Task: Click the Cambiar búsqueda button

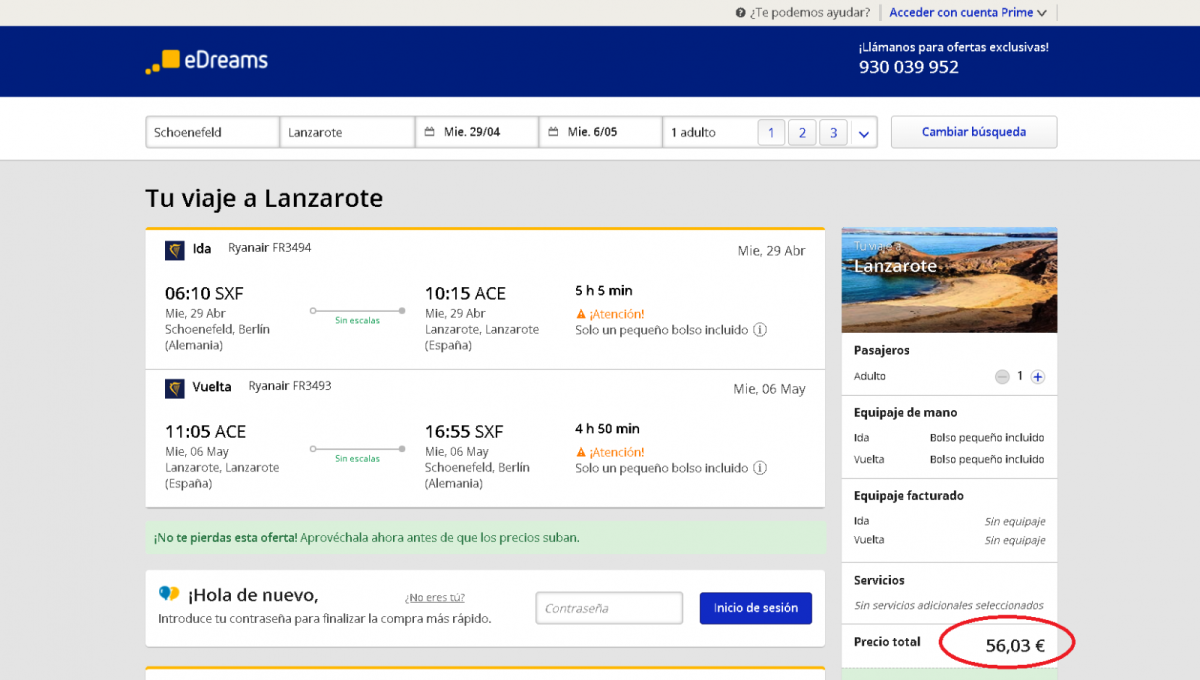Action: click(x=973, y=132)
